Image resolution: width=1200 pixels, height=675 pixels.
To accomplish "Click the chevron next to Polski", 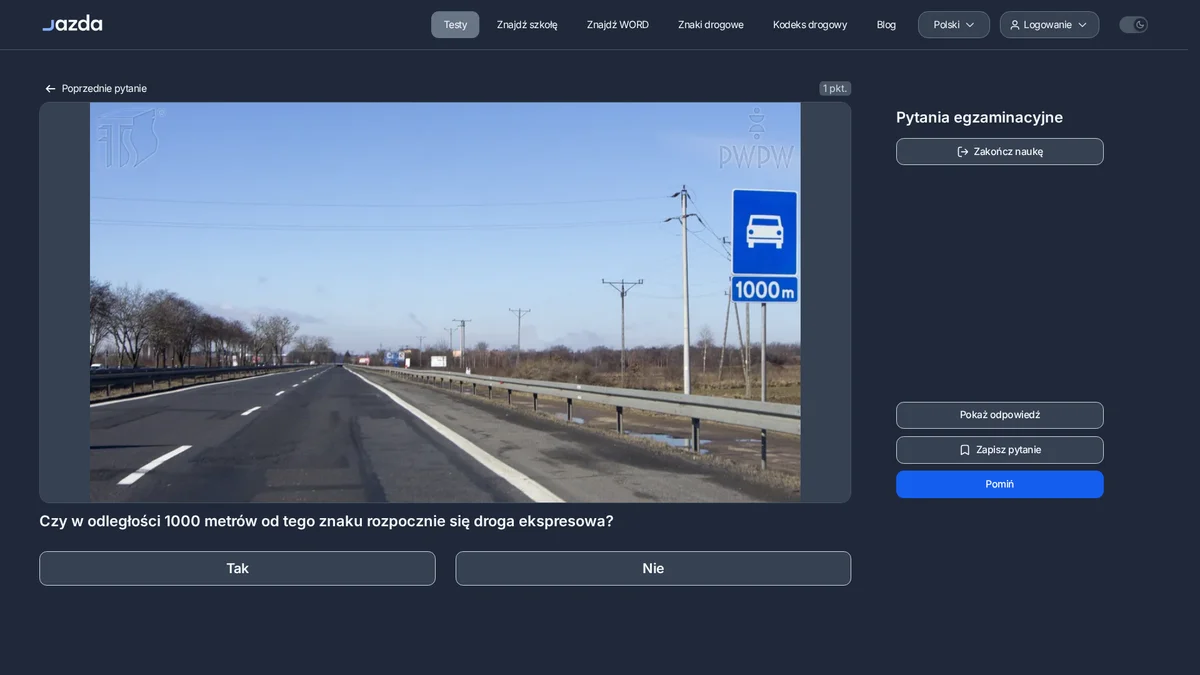I will (x=970, y=25).
